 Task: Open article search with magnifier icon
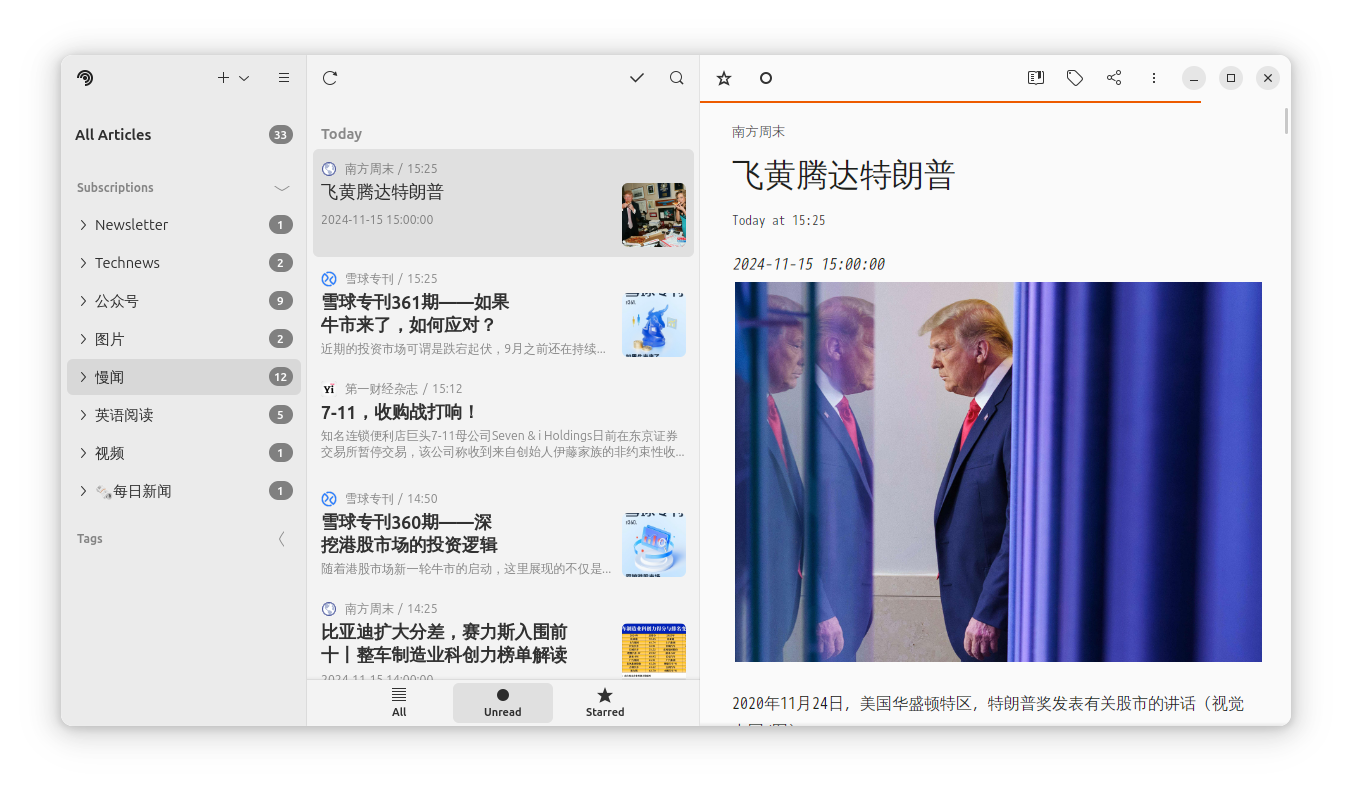677,78
